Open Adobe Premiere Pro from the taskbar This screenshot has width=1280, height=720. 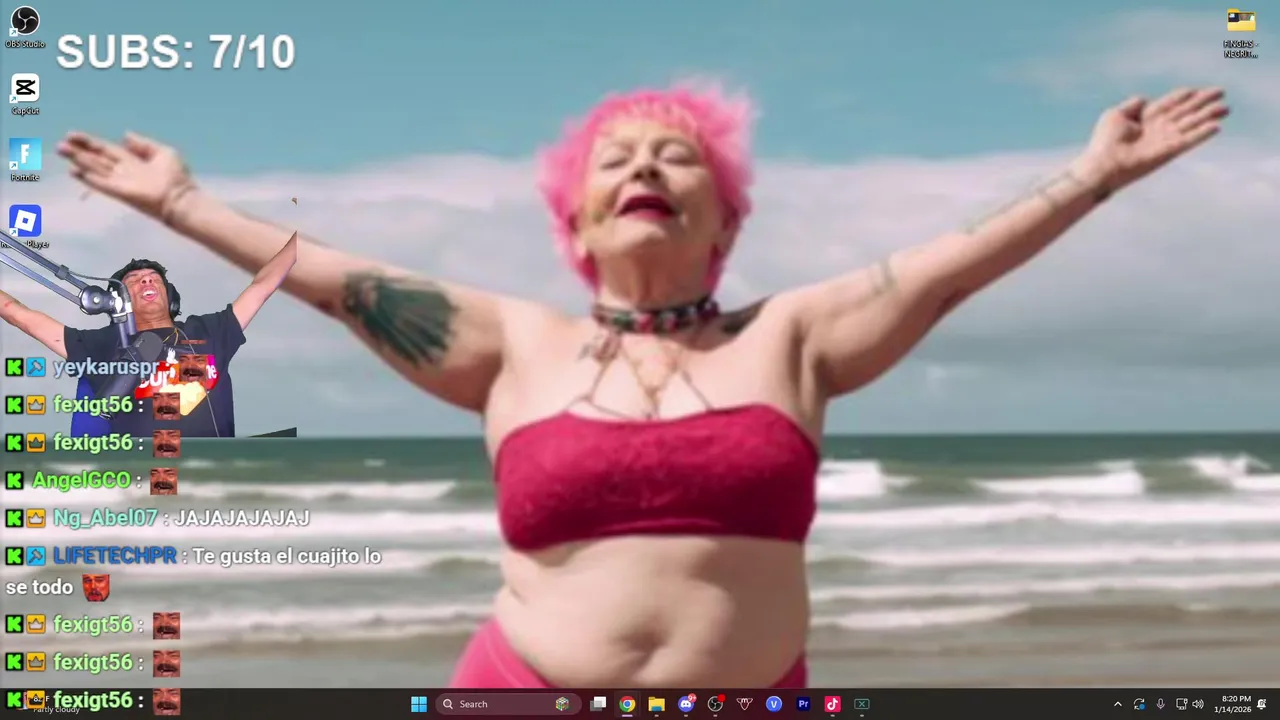(x=803, y=704)
